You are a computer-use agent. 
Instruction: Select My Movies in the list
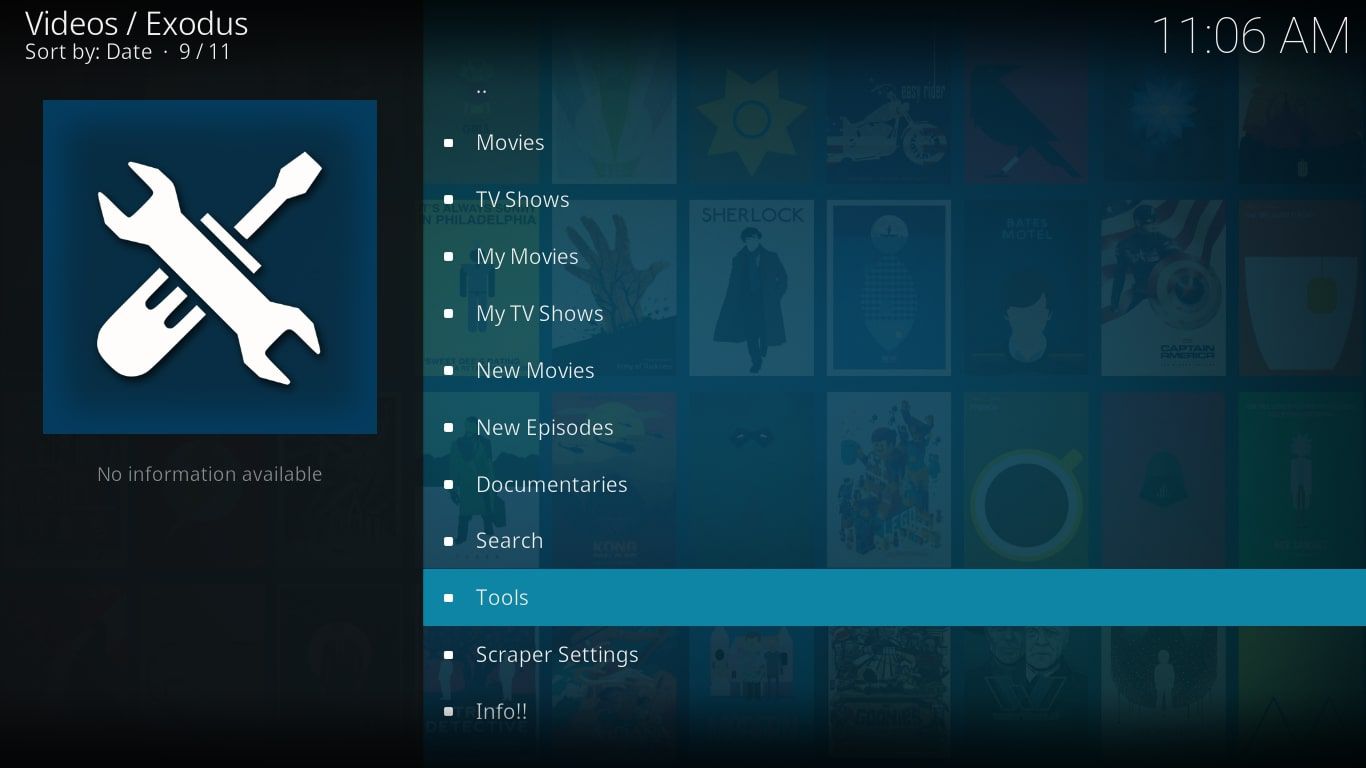tap(894, 257)
